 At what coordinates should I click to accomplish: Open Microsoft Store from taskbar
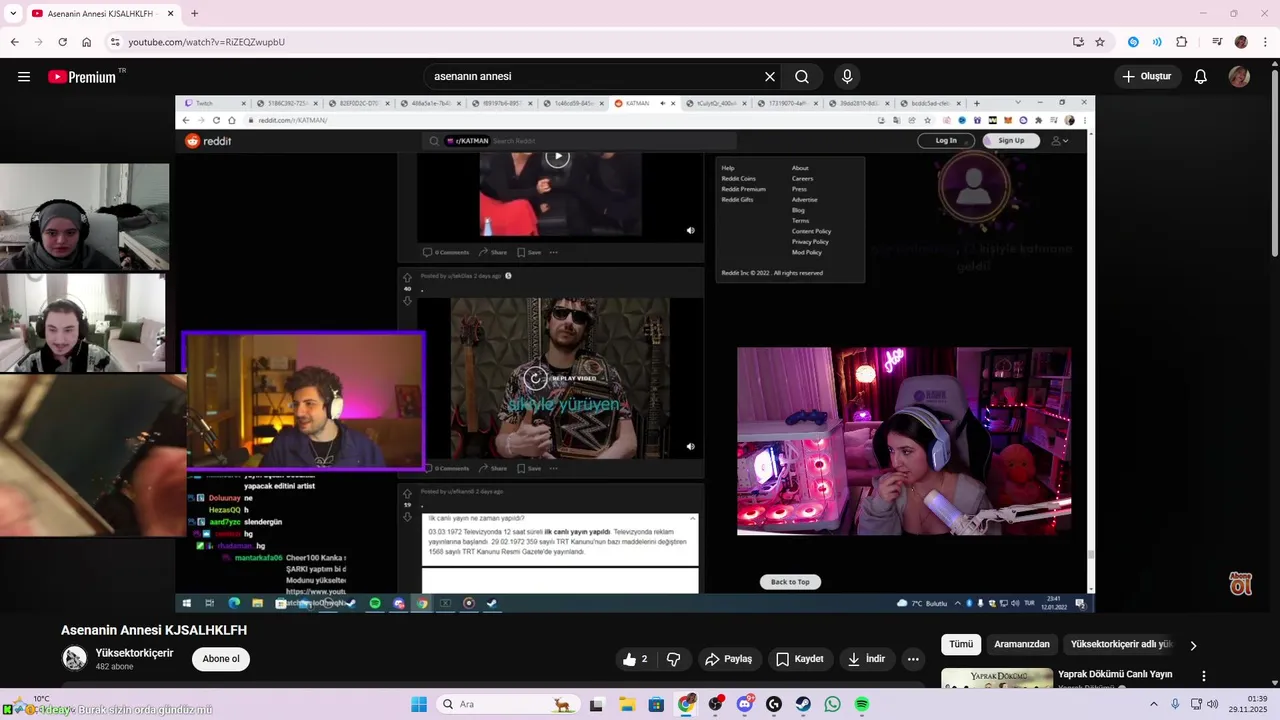click(x=657, y=704)
